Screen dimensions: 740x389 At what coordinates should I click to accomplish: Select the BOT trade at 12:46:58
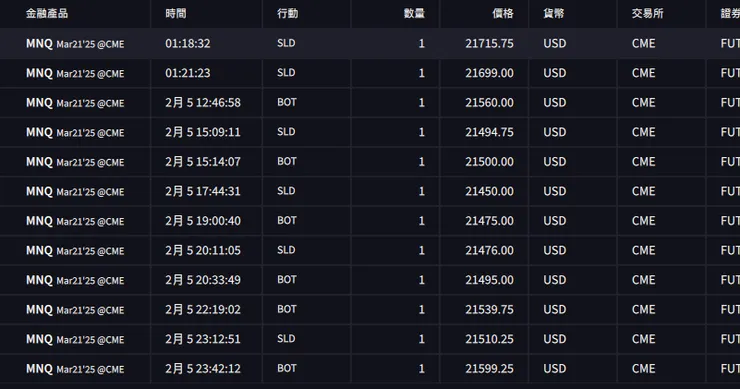click(x=370, y=102)
